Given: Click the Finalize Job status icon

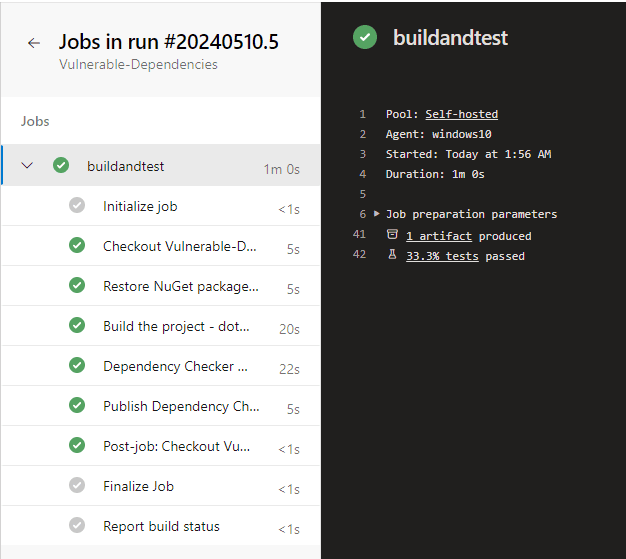Looking at the screenshot, I should tap(77, 485).
